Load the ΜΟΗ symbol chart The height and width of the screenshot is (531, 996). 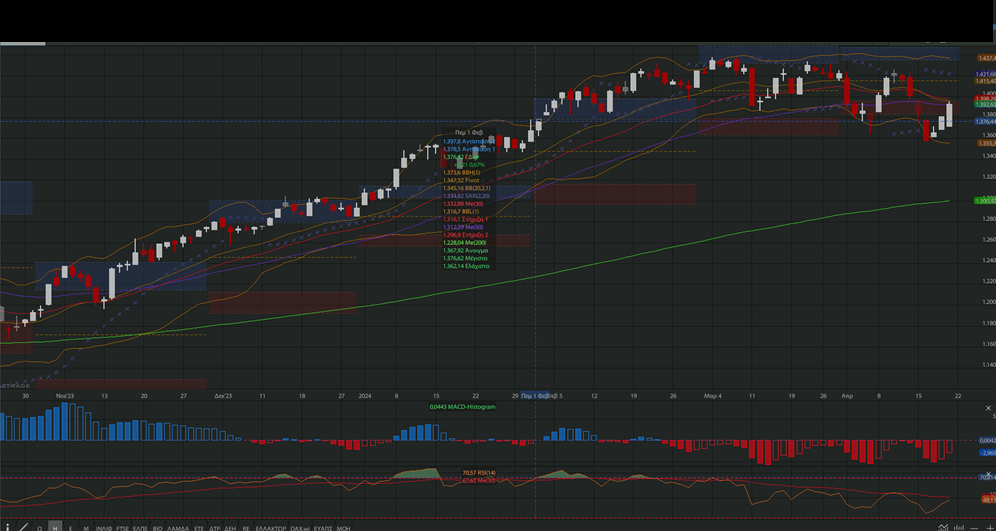coord(344,528)
